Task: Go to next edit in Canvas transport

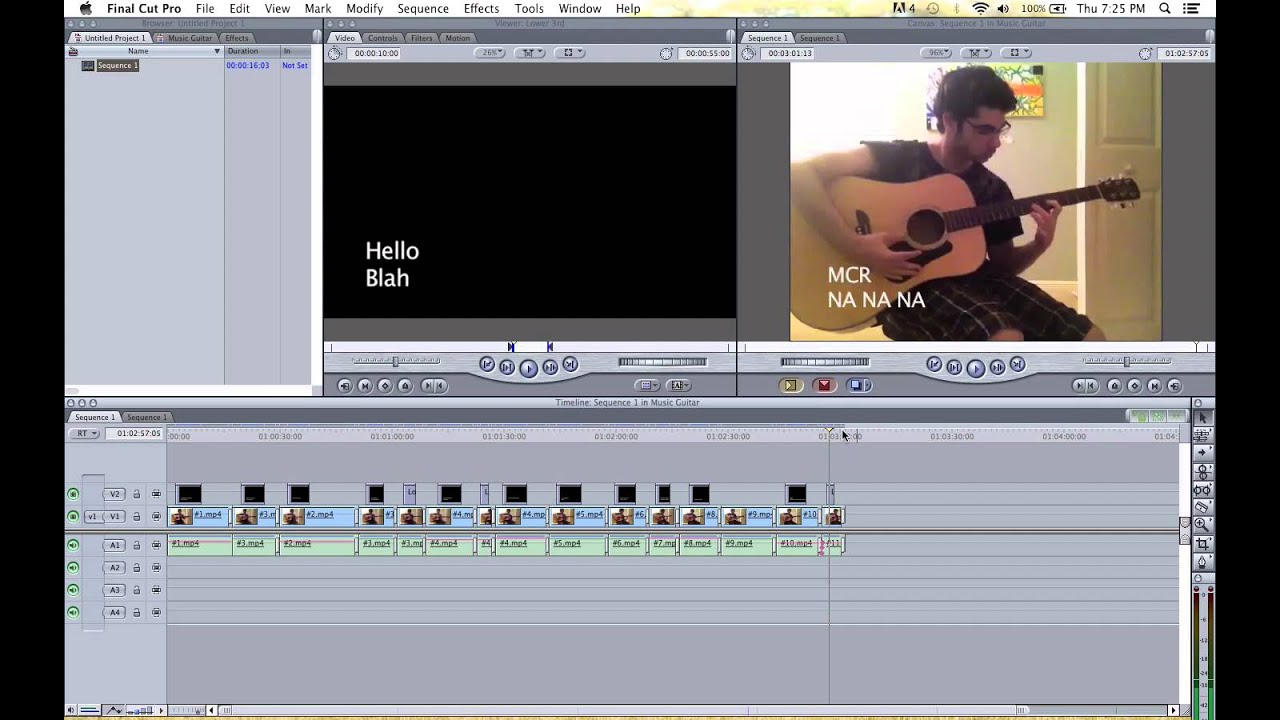Action: (x=1017, y=365)
